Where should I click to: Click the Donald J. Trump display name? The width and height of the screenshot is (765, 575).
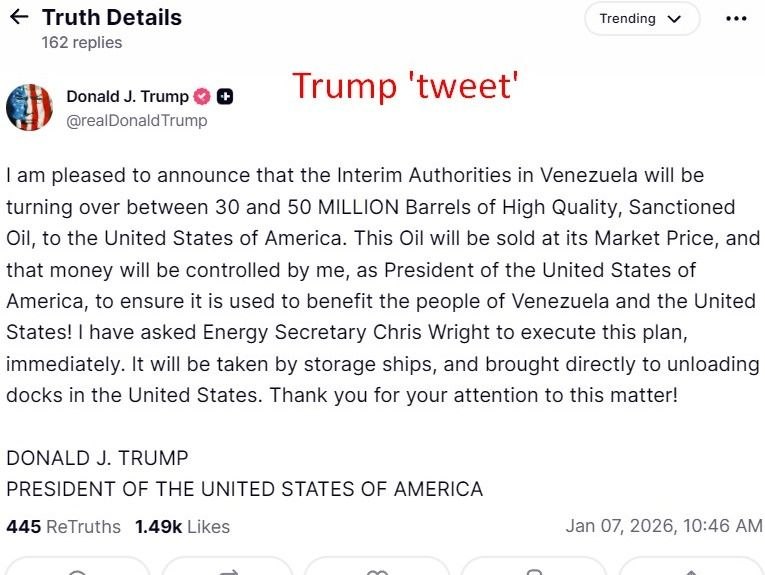click(x=127, y=97)
